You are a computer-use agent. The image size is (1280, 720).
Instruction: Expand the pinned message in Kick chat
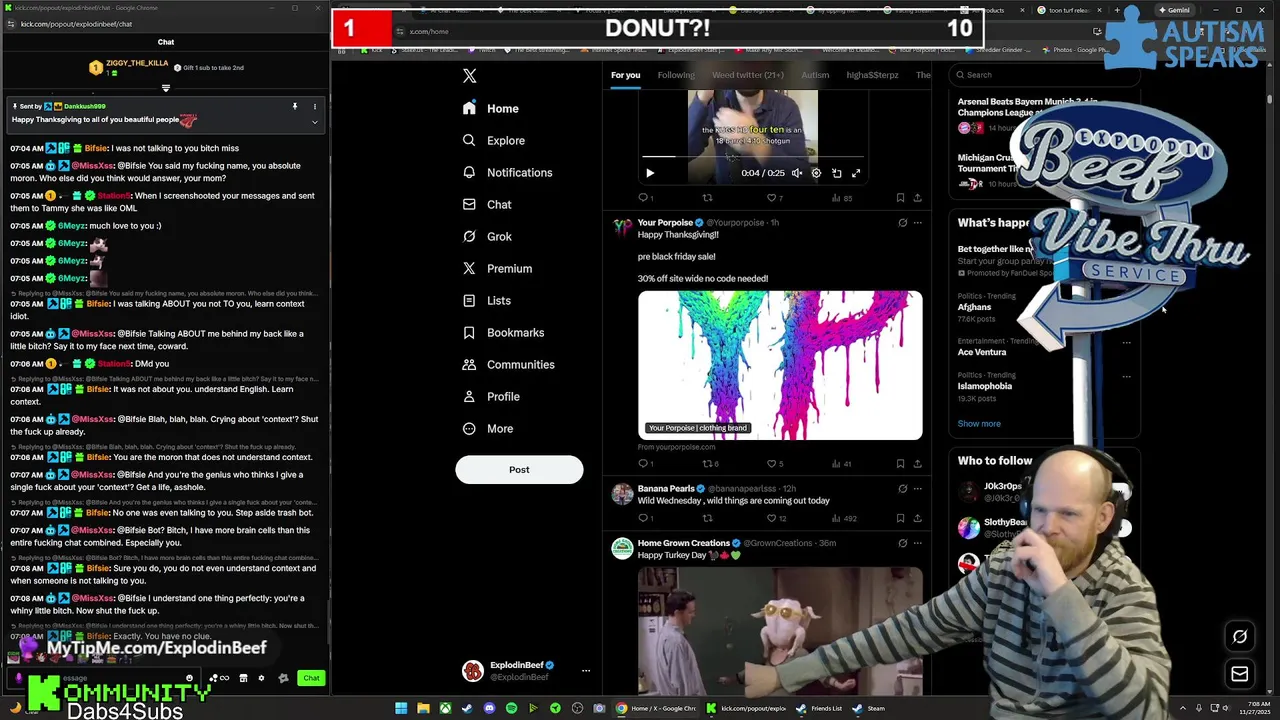[314, 122]
